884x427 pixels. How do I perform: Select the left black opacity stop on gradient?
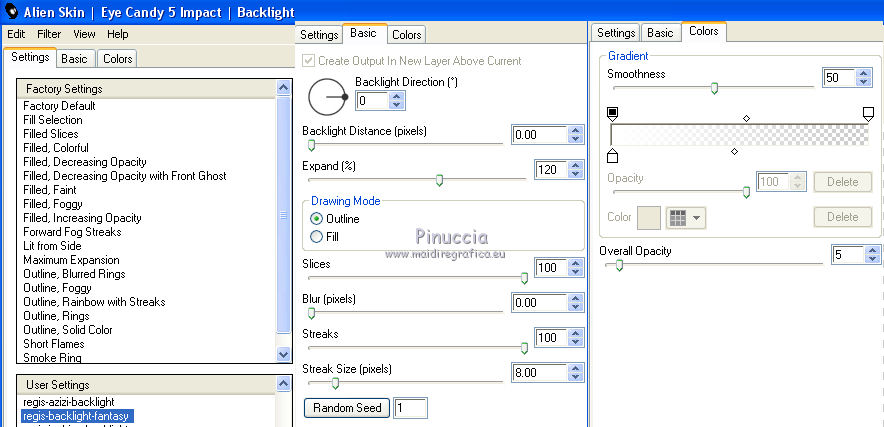point(612,115)
